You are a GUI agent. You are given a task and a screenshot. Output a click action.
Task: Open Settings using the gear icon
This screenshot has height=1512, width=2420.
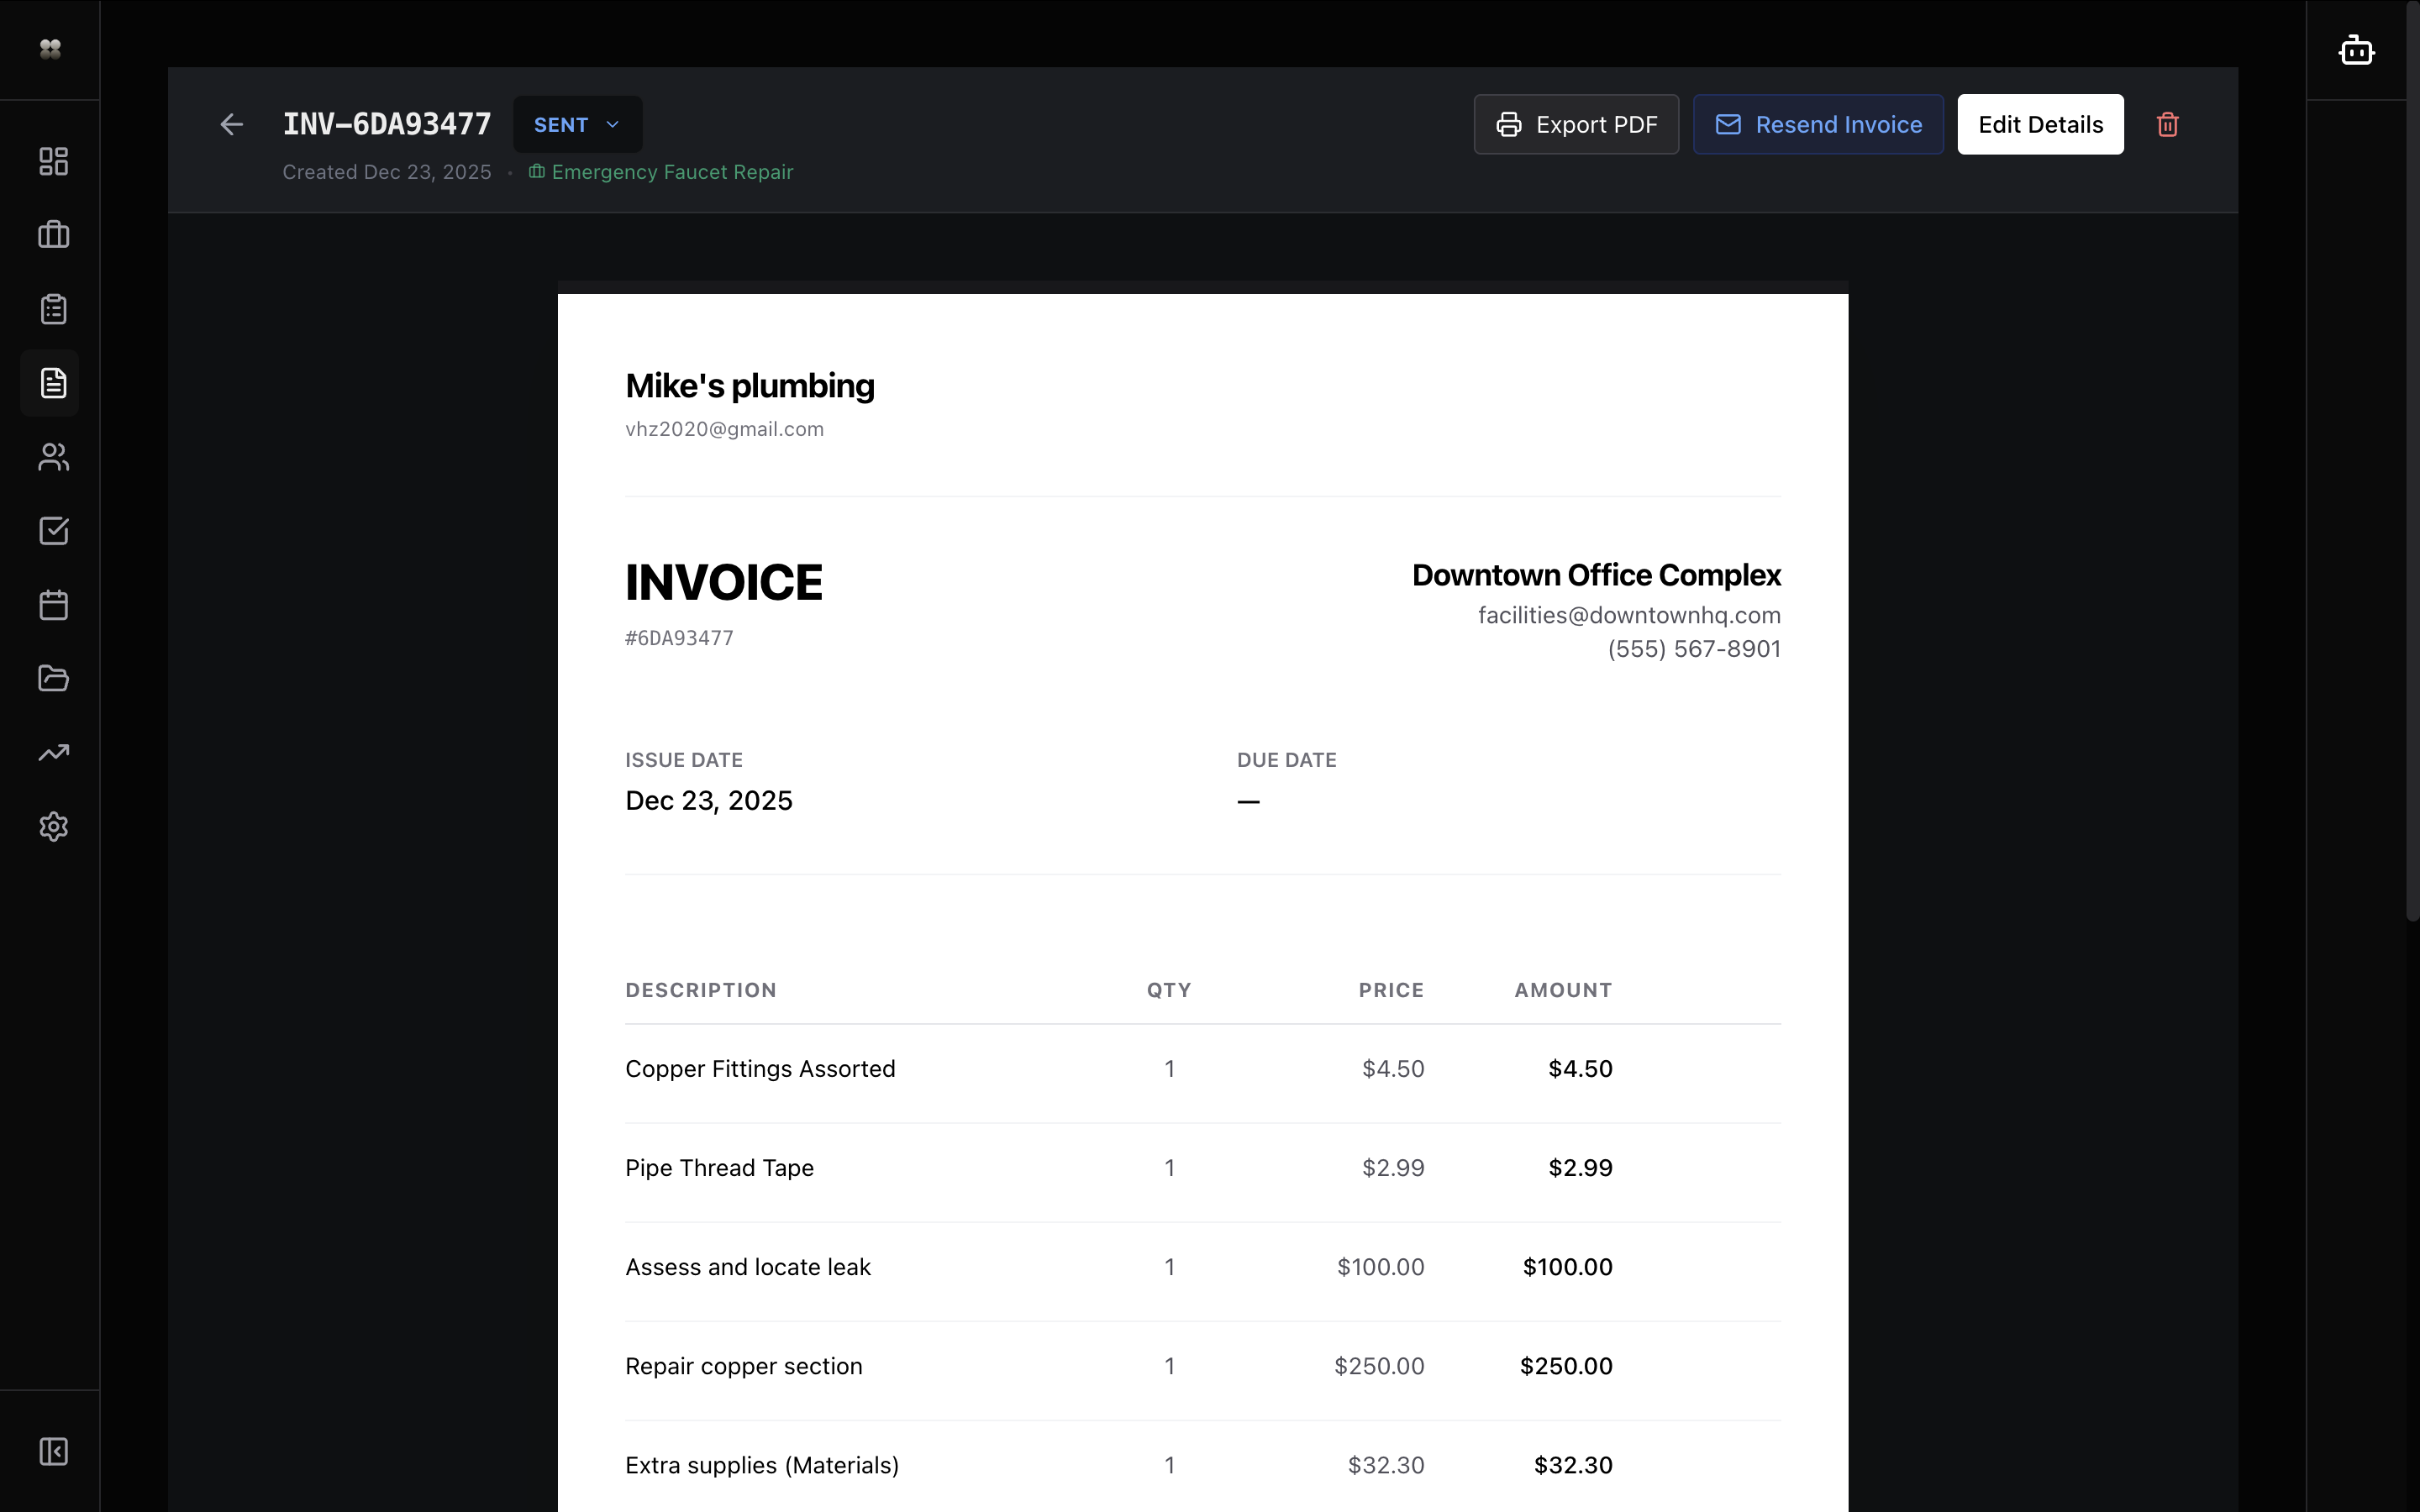[52, 827]
